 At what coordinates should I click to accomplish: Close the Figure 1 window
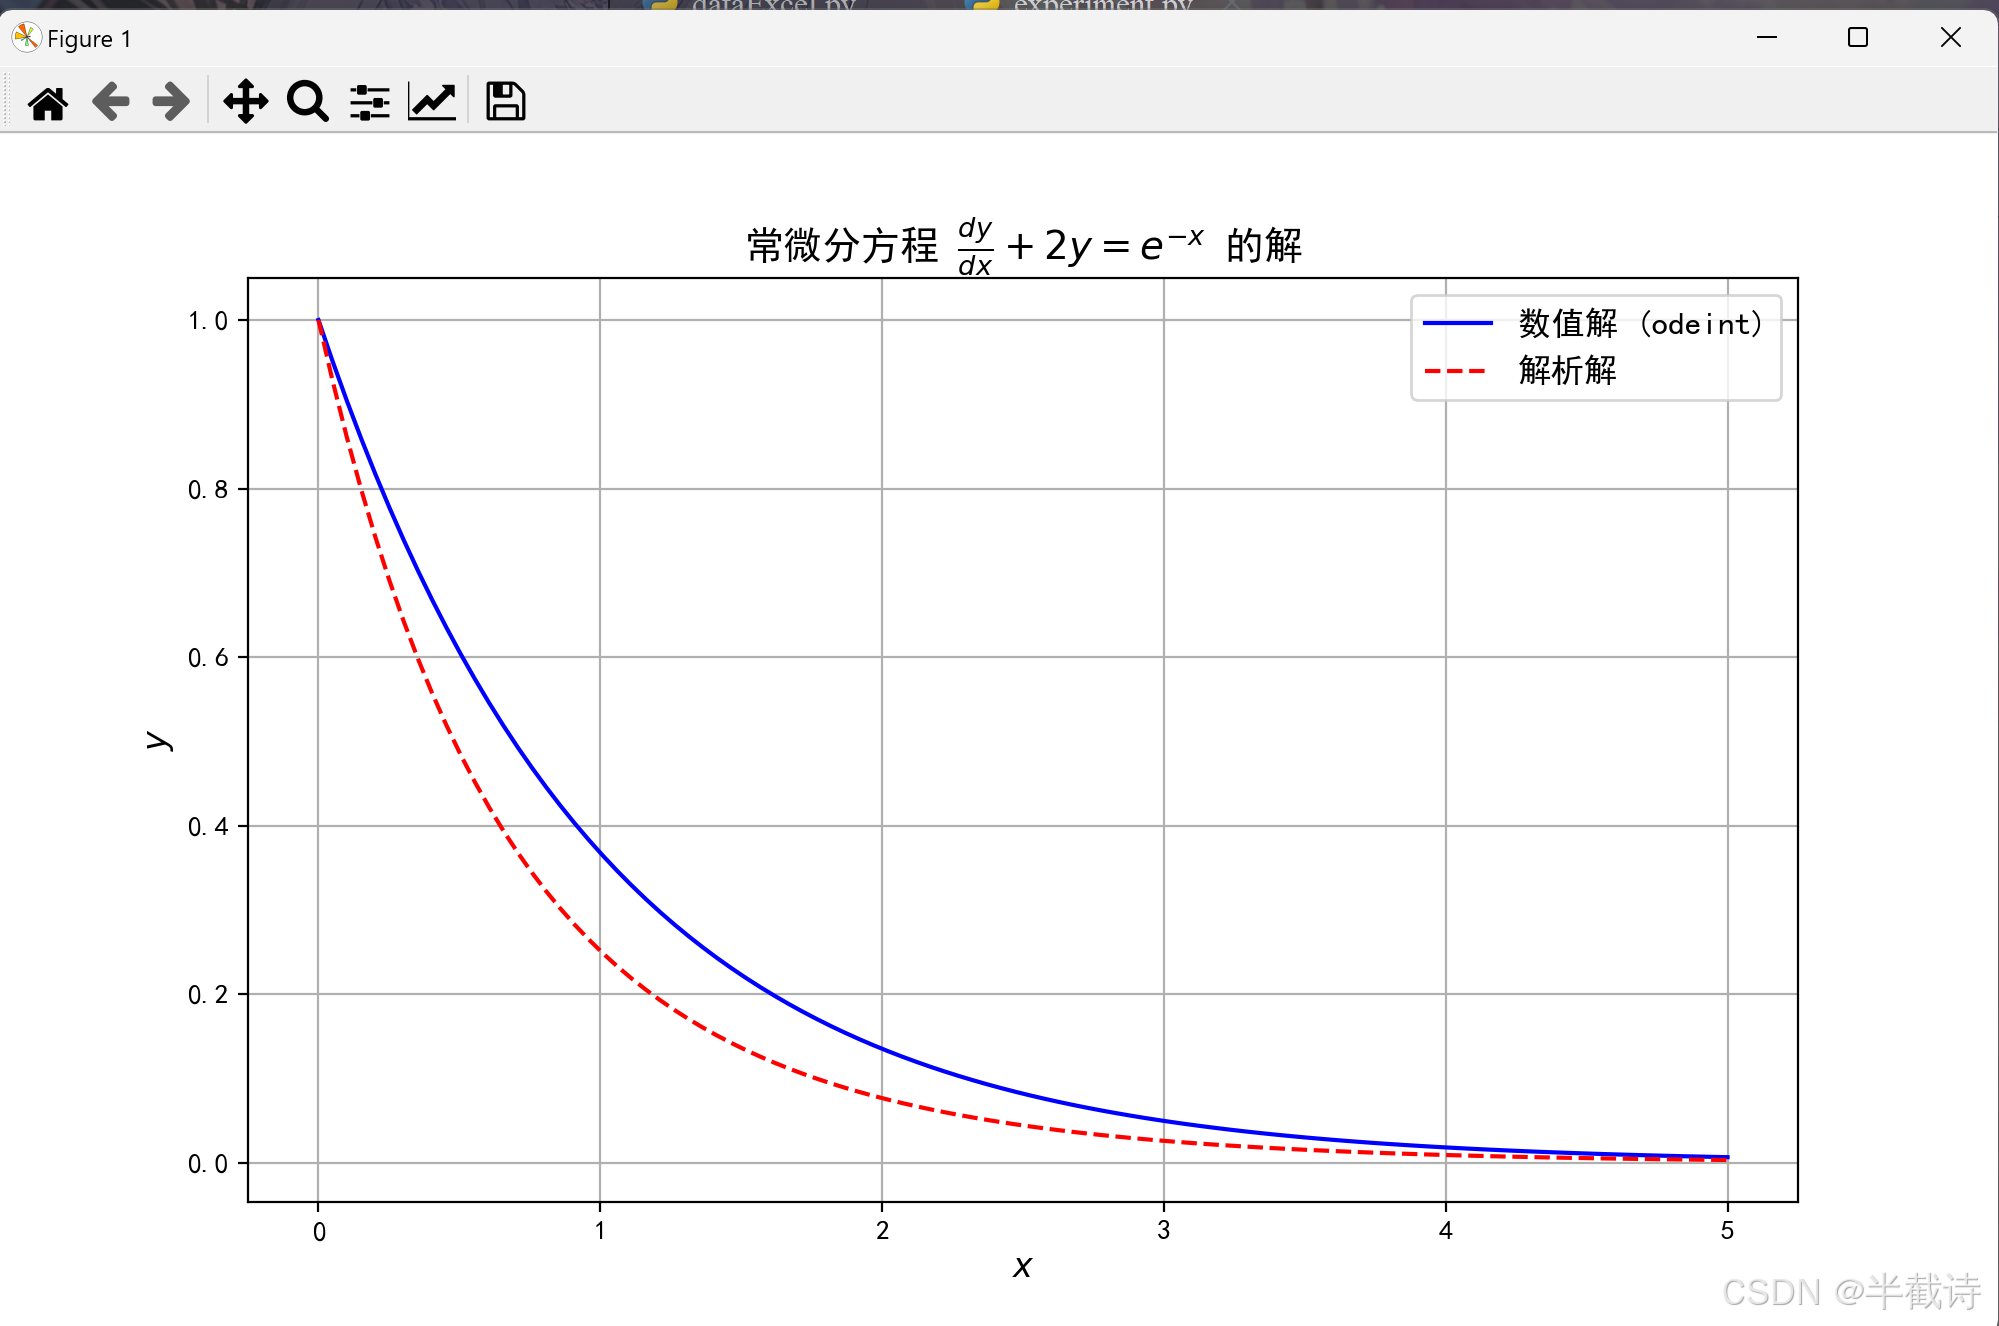pos(1950,38)
